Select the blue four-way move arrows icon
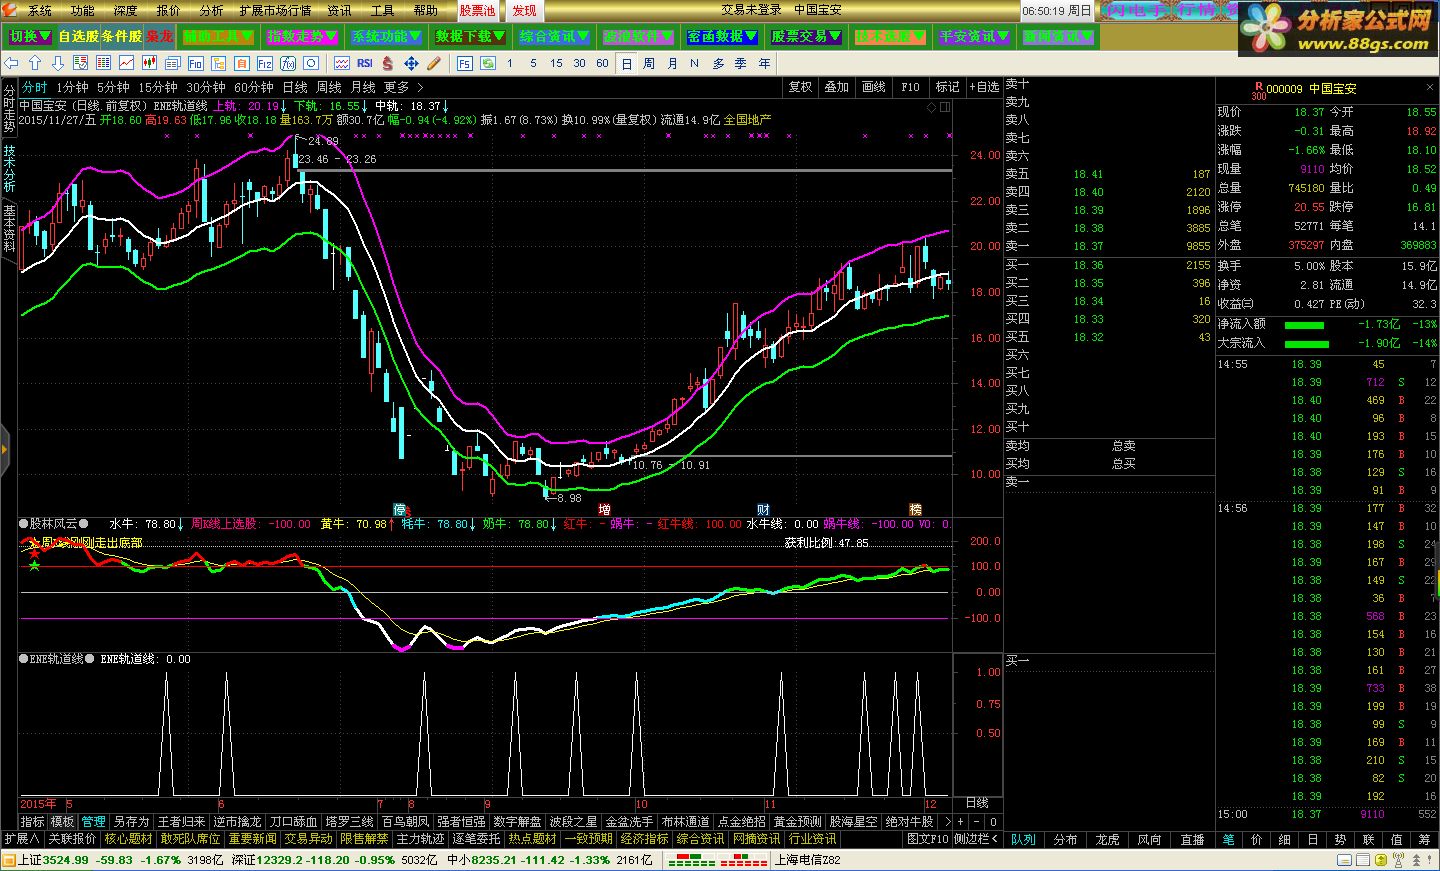This screenshot has width=1440, height=871. click(x=411, y=63)
